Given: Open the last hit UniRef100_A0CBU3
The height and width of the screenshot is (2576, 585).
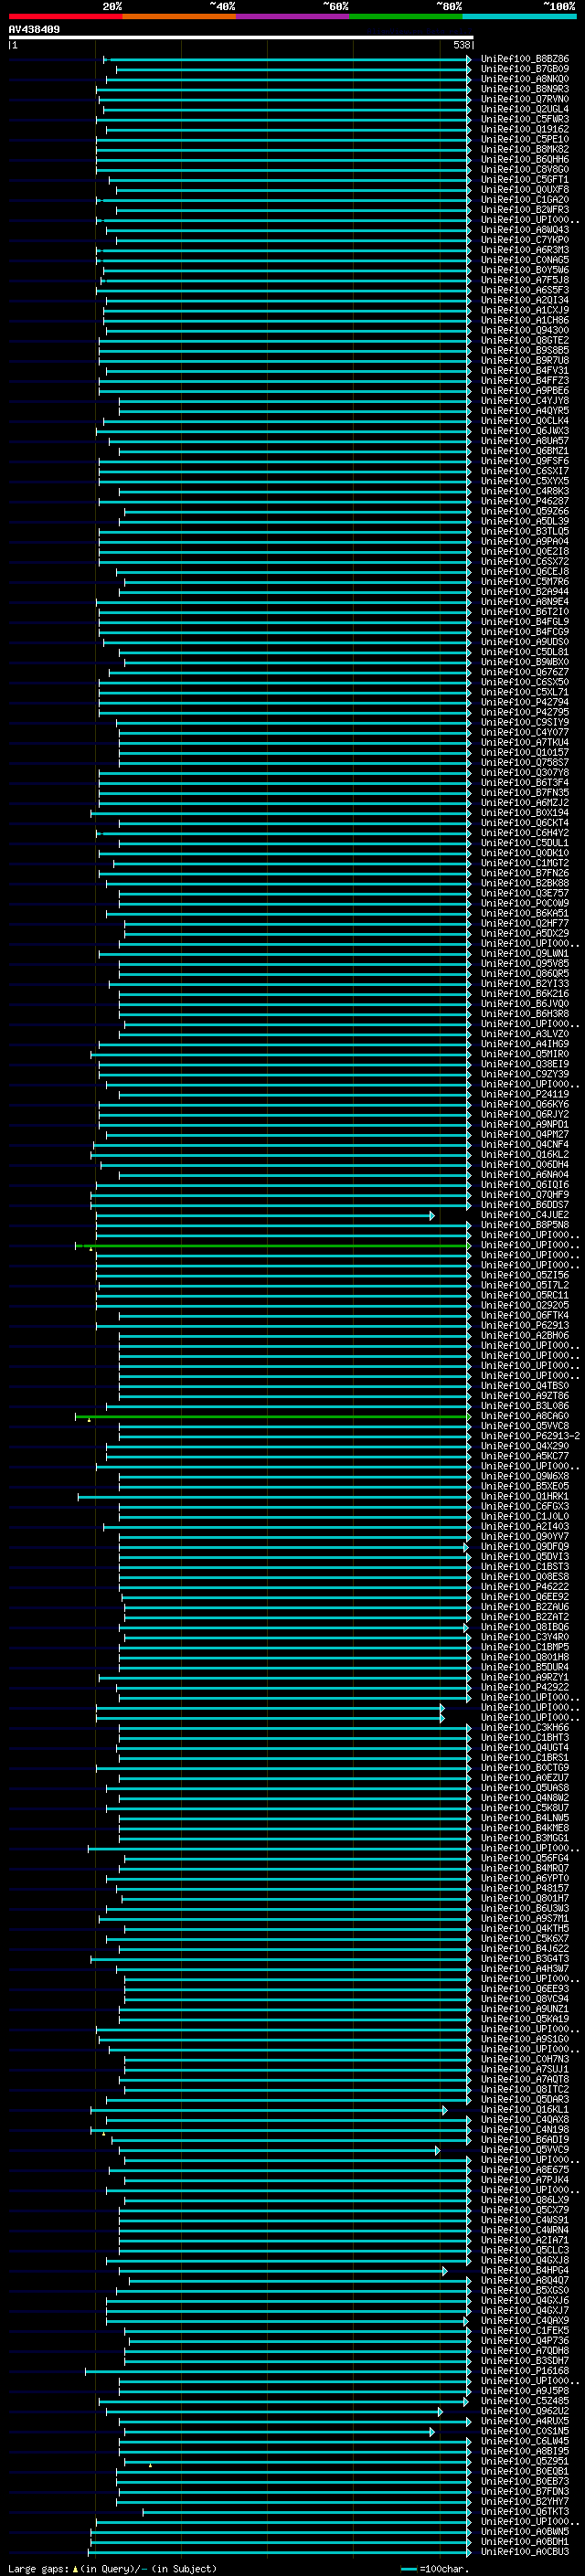Looking at the screenshot, I should pyautogui.click(x=525, y=2552).
